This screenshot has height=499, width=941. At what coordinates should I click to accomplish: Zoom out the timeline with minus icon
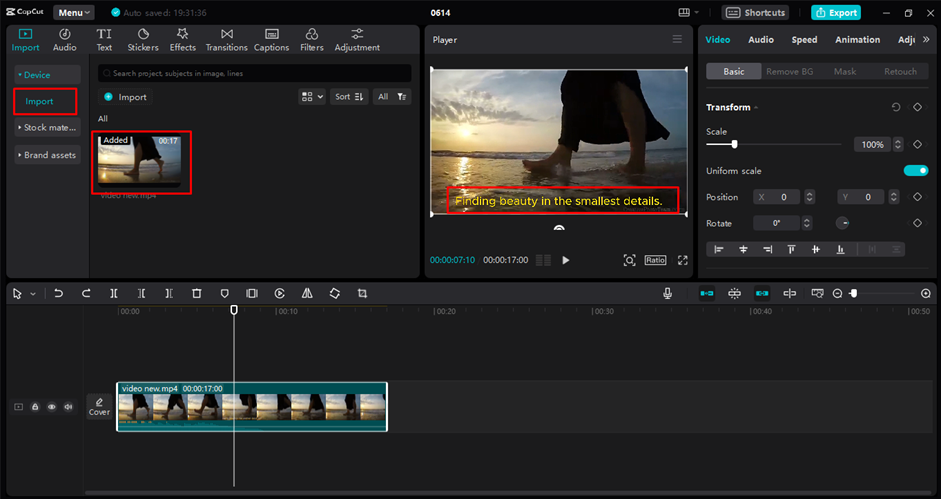[x=838, y=293]
